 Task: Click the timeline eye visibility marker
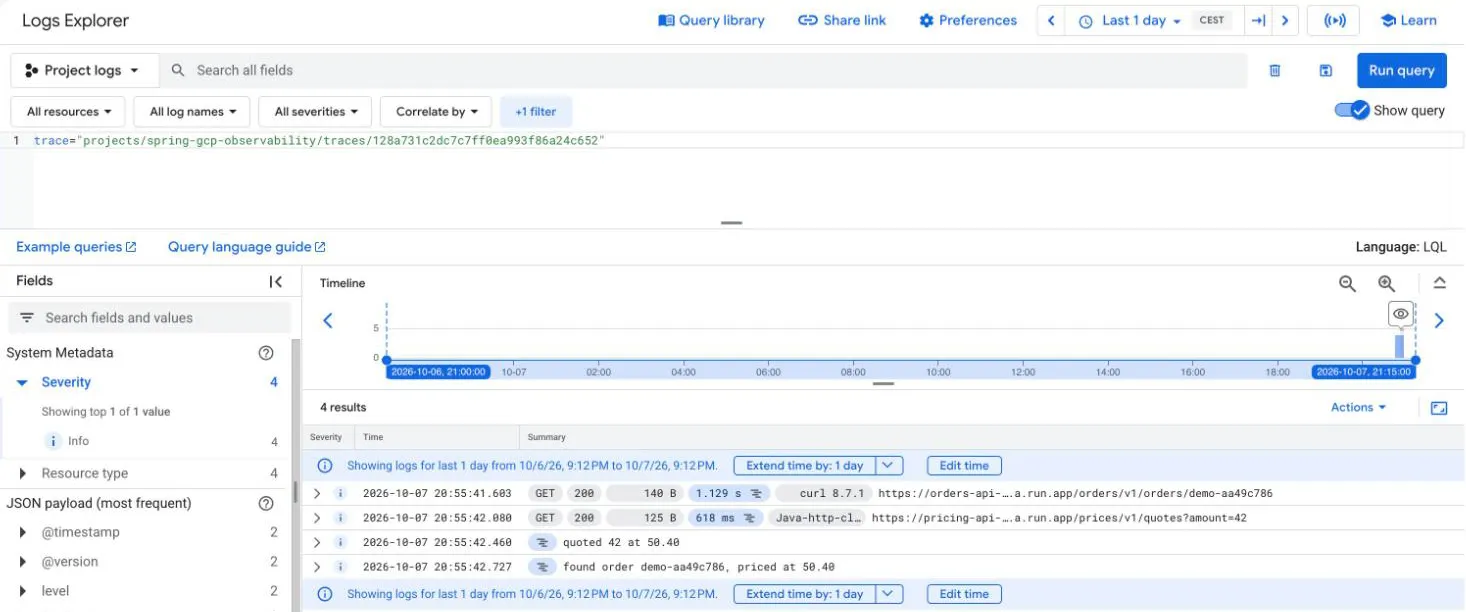click(1400, 314)
